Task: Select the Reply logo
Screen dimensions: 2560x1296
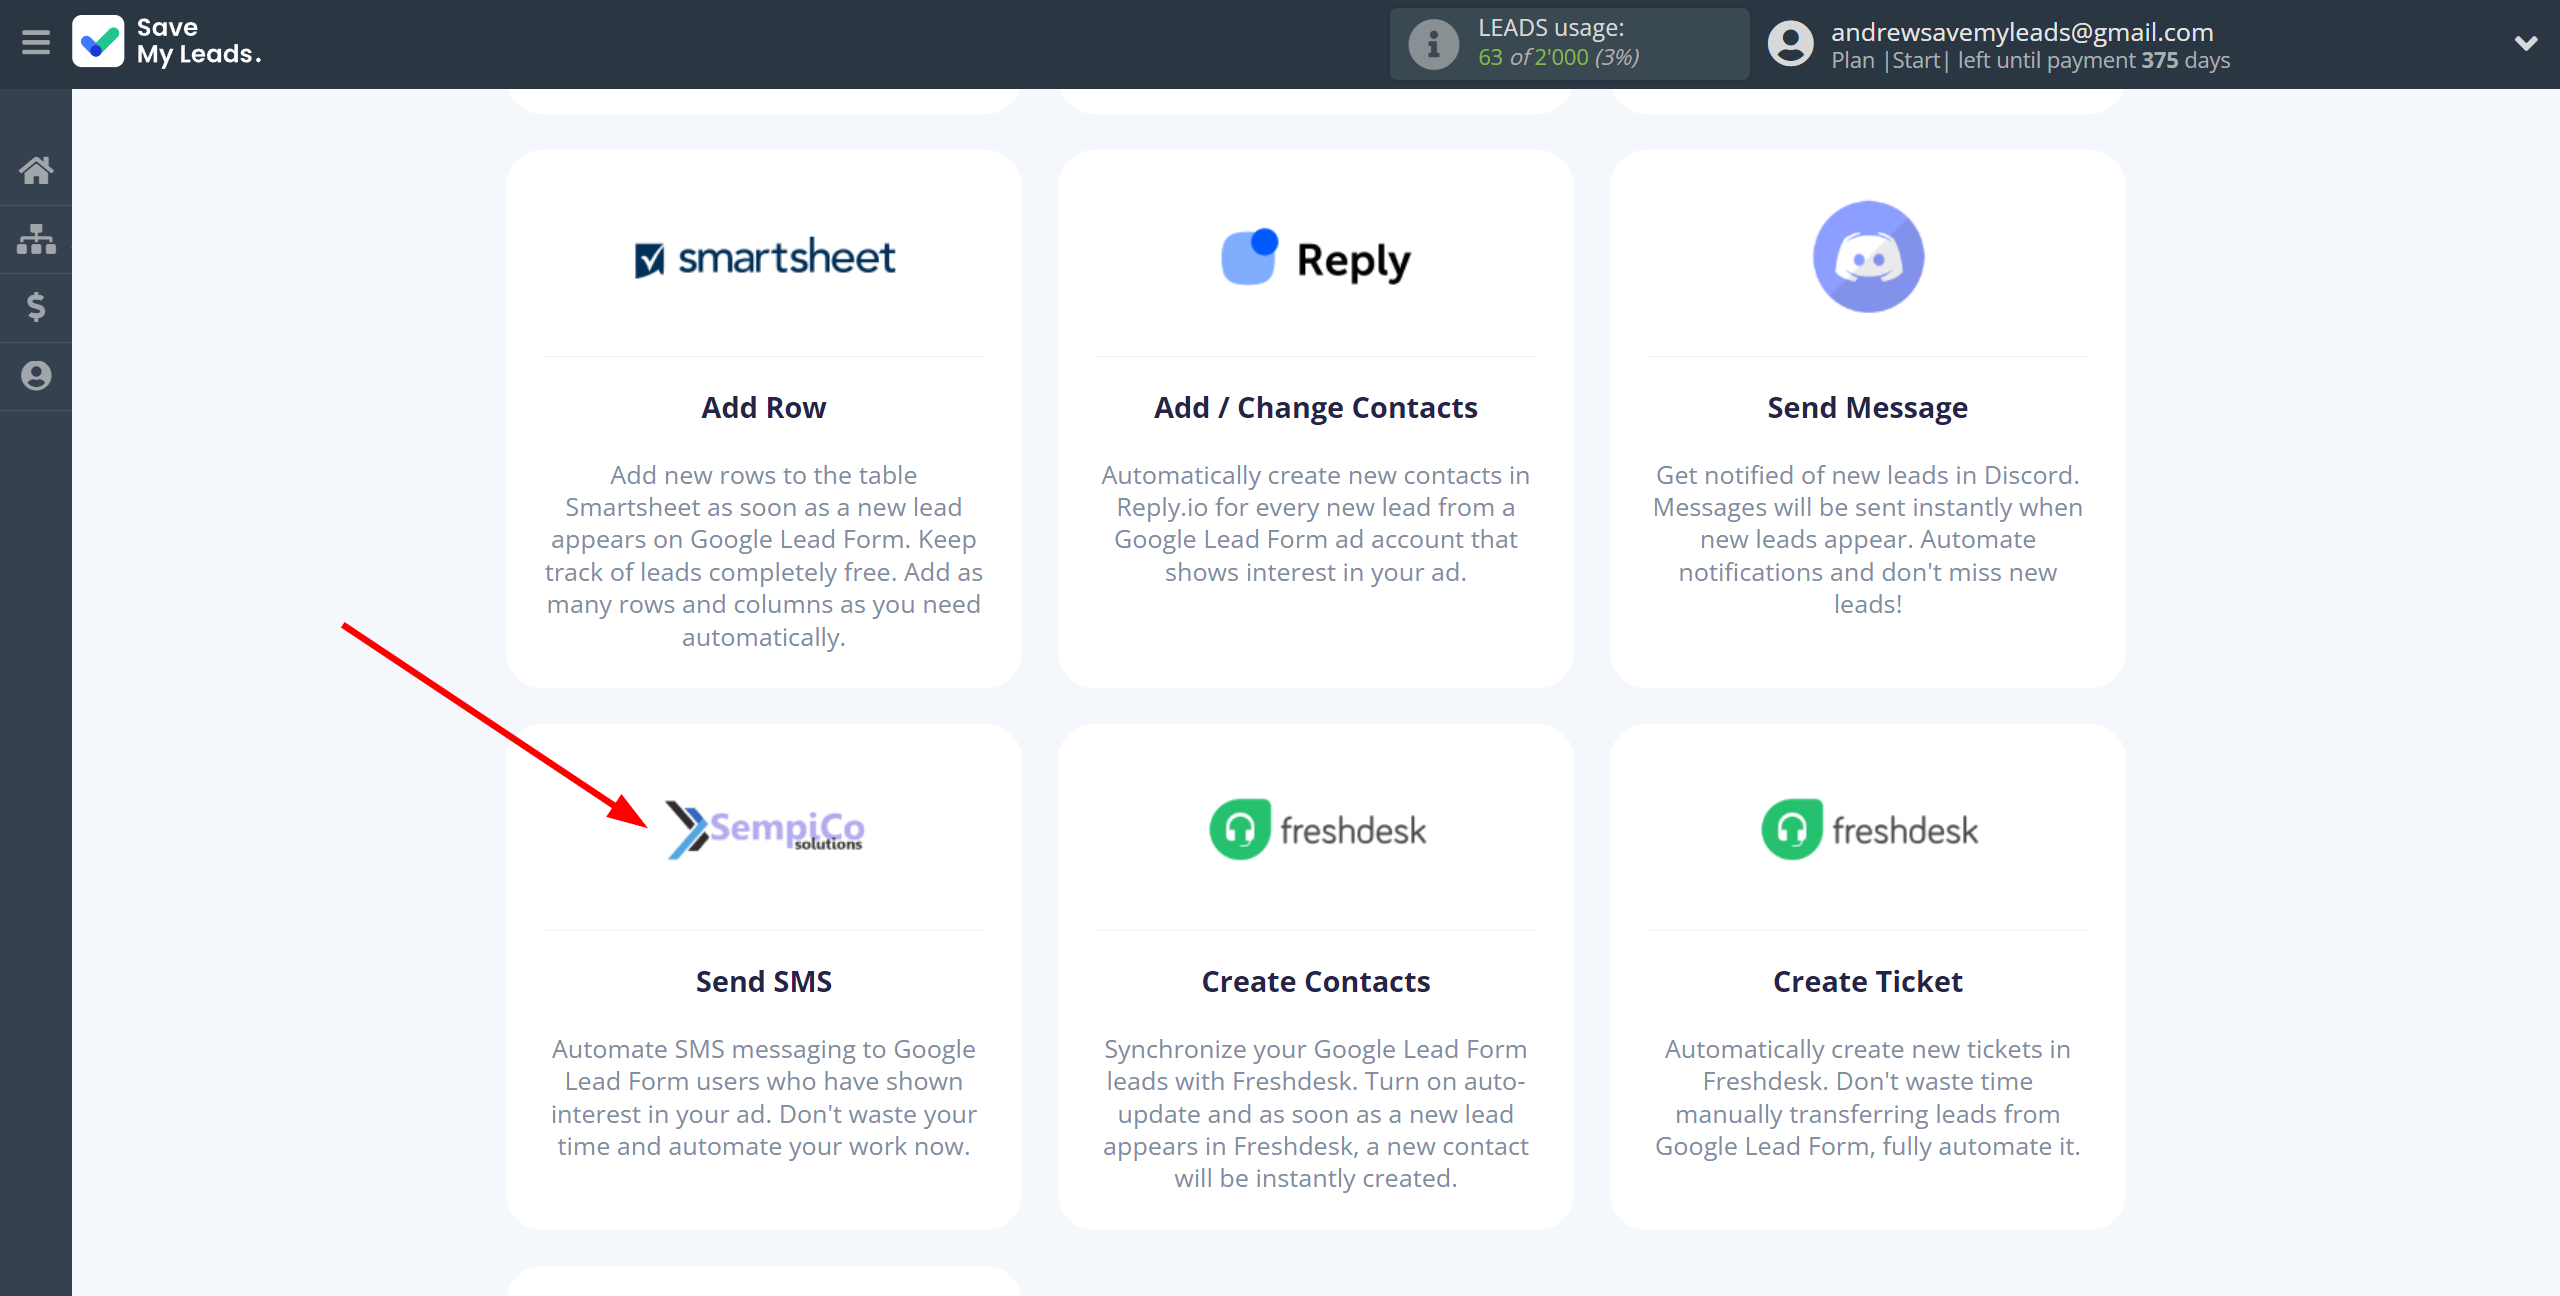Action: (1316, 258)
